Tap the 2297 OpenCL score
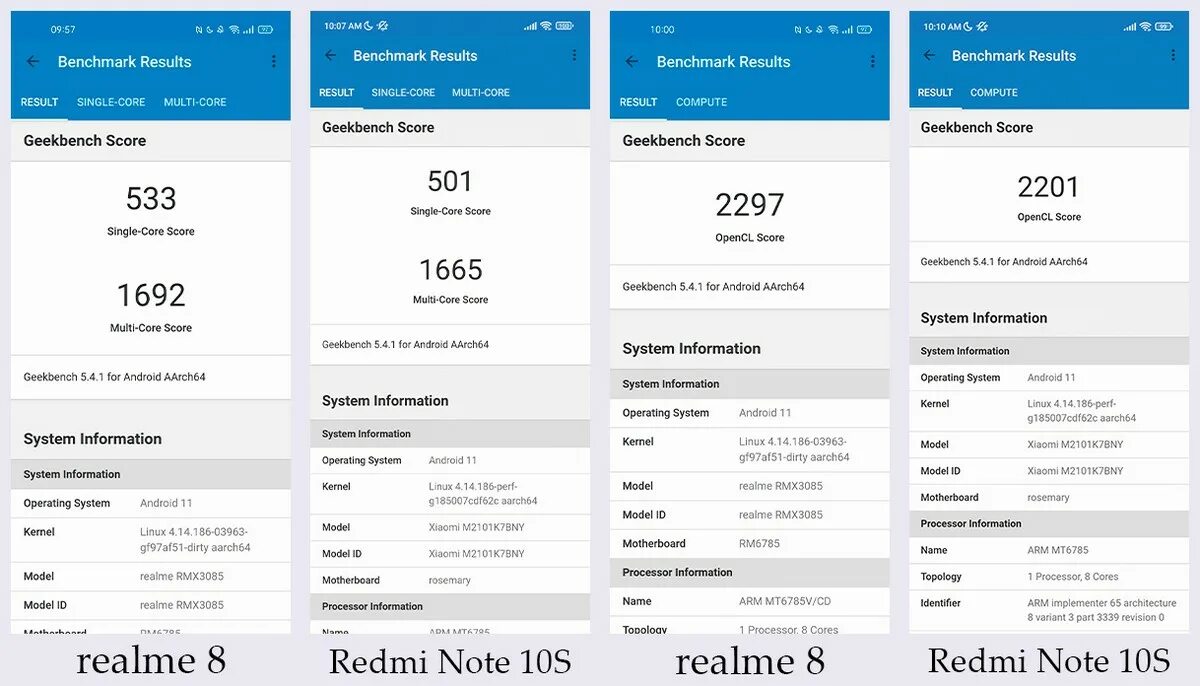 pyautogui.click(x=750, y=205)
